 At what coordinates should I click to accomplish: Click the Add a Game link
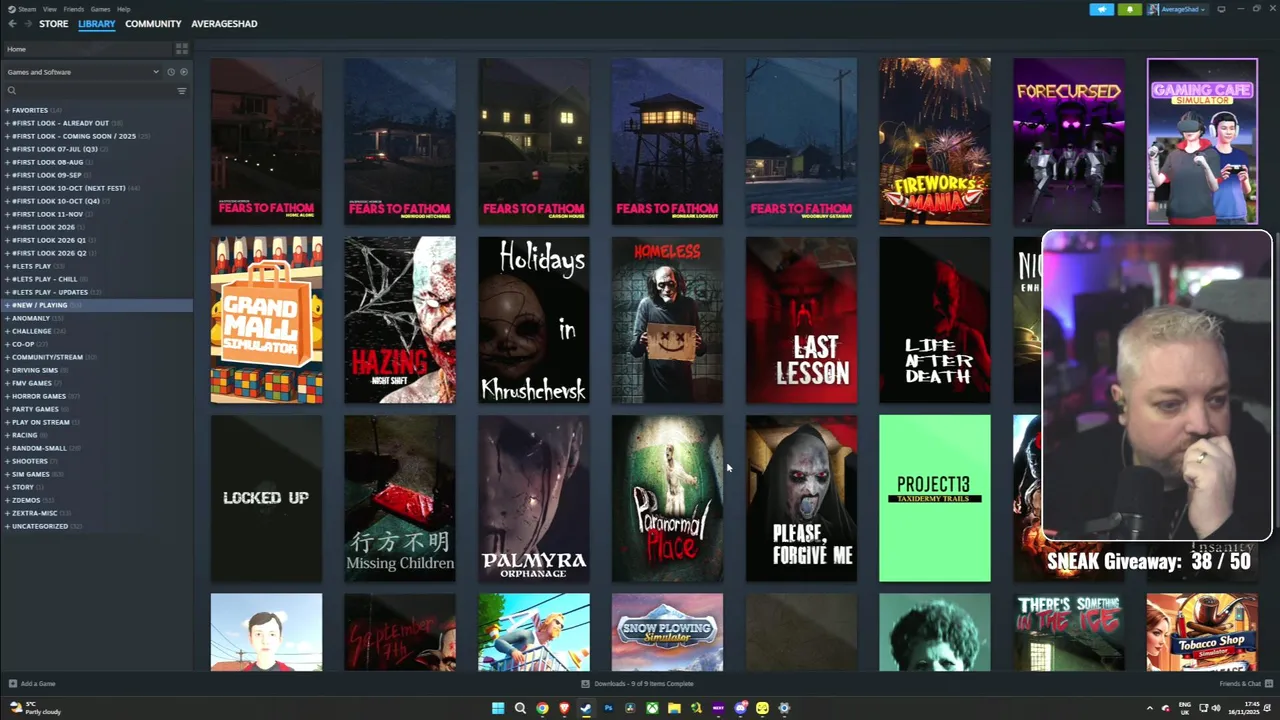[x=38, y=684]
